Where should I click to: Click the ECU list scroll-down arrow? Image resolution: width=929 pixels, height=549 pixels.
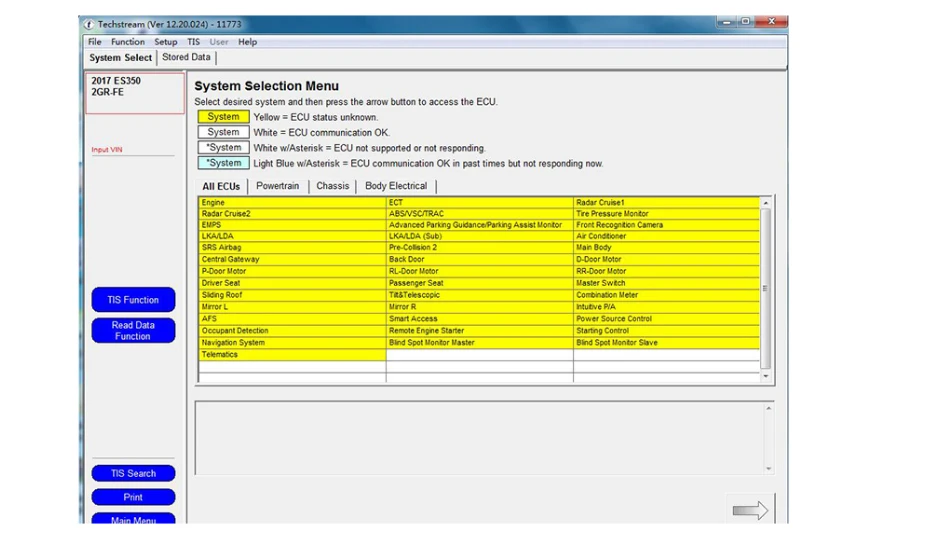(765, 376)
